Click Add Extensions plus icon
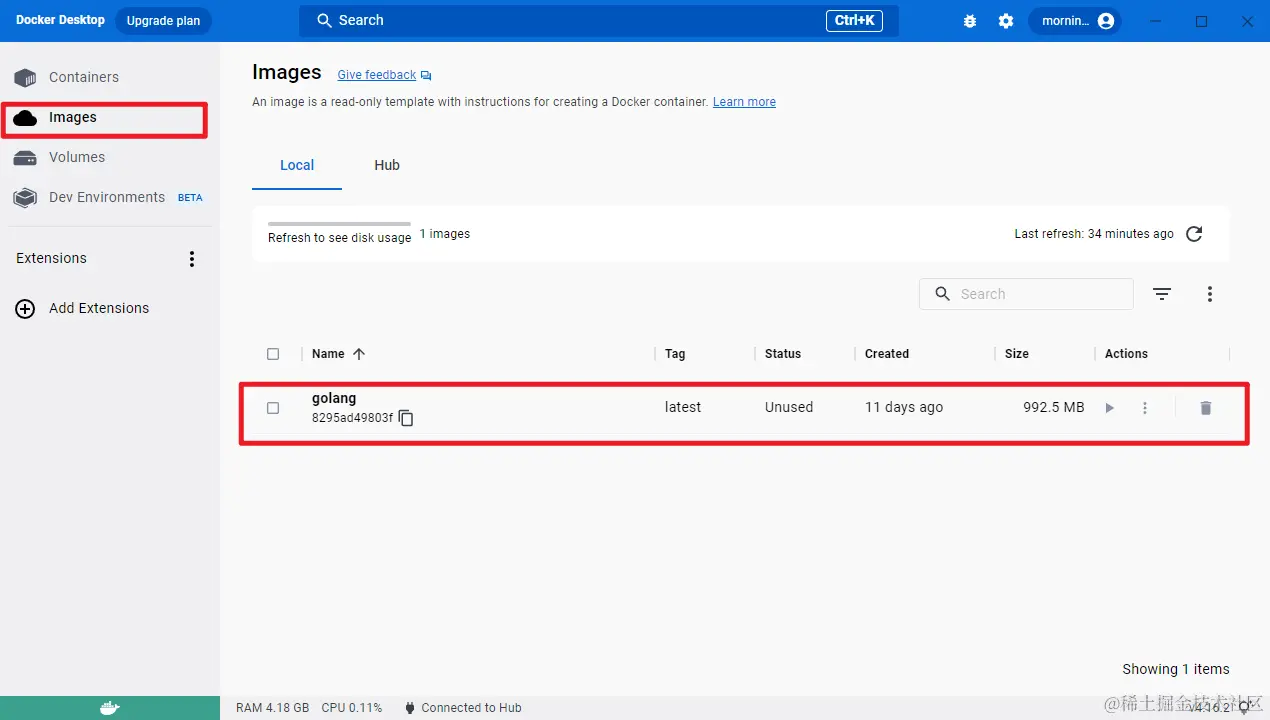1270x720 pixels. pyautogui.click(x=25, y=309)
